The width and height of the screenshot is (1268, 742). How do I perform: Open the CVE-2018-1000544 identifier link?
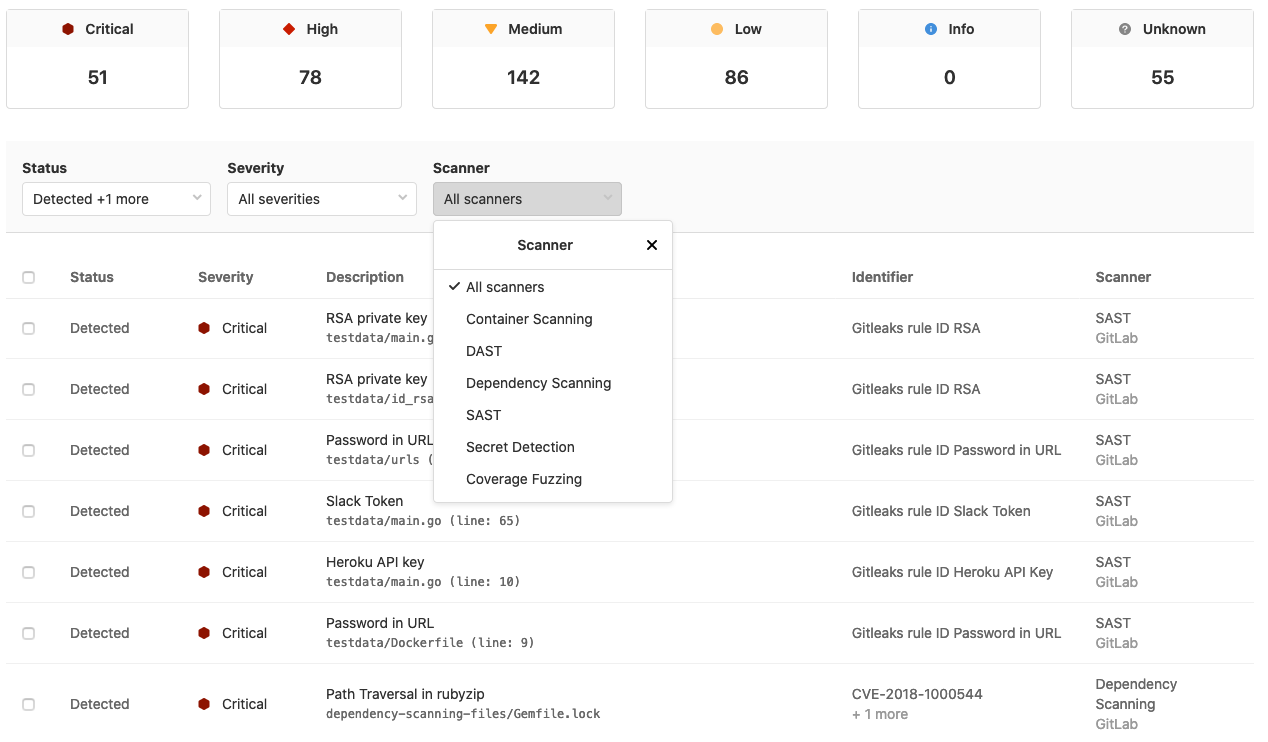tap(915, 693)
